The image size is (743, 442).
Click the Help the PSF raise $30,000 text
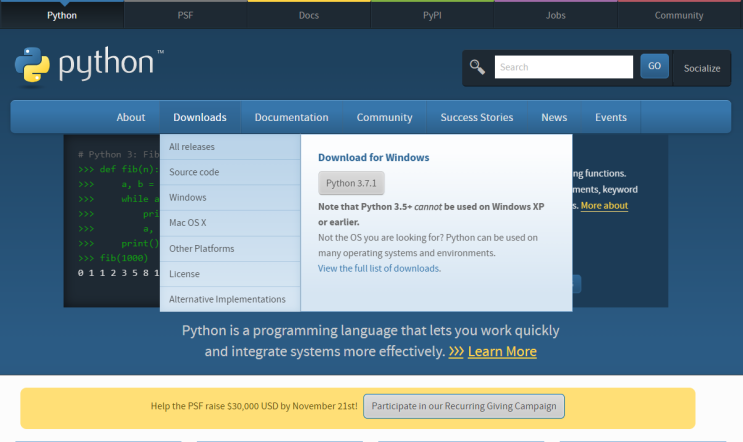(254, 406)
